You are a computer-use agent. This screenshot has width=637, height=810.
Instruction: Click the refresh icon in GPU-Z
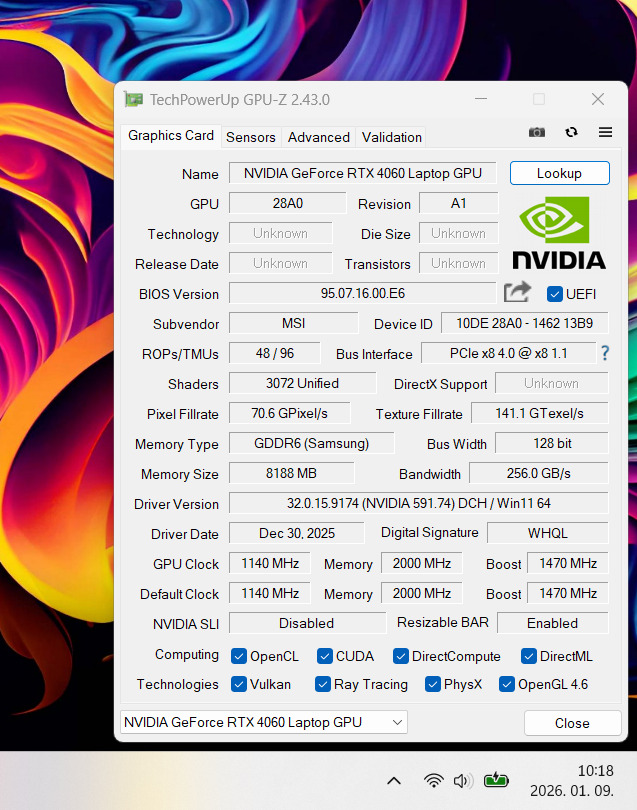(571, 132)
